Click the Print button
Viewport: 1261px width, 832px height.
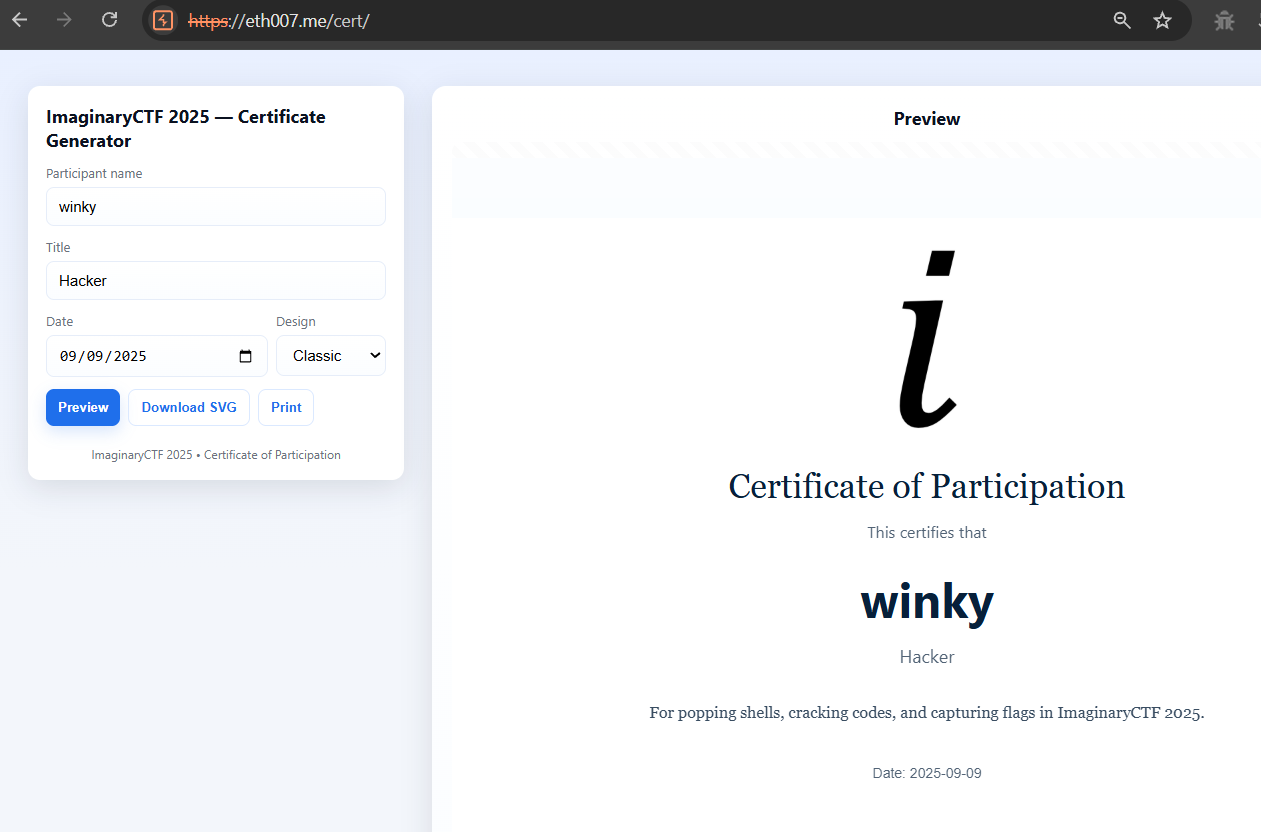(x=286, y=408)
